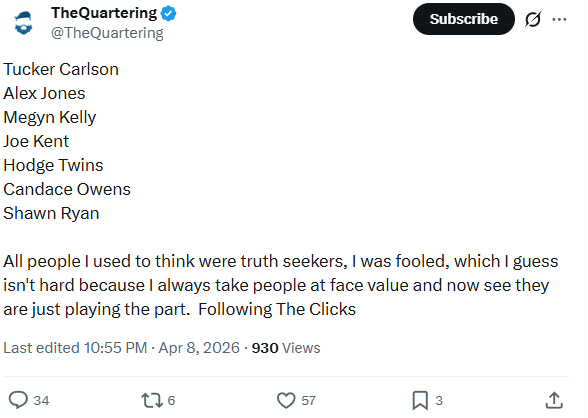Click the 3 bookmarks count

pos(439,400)
